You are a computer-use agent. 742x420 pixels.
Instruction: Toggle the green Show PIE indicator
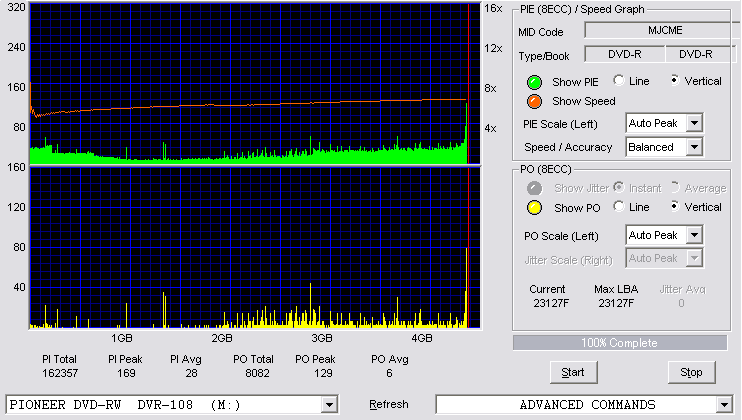536,82
